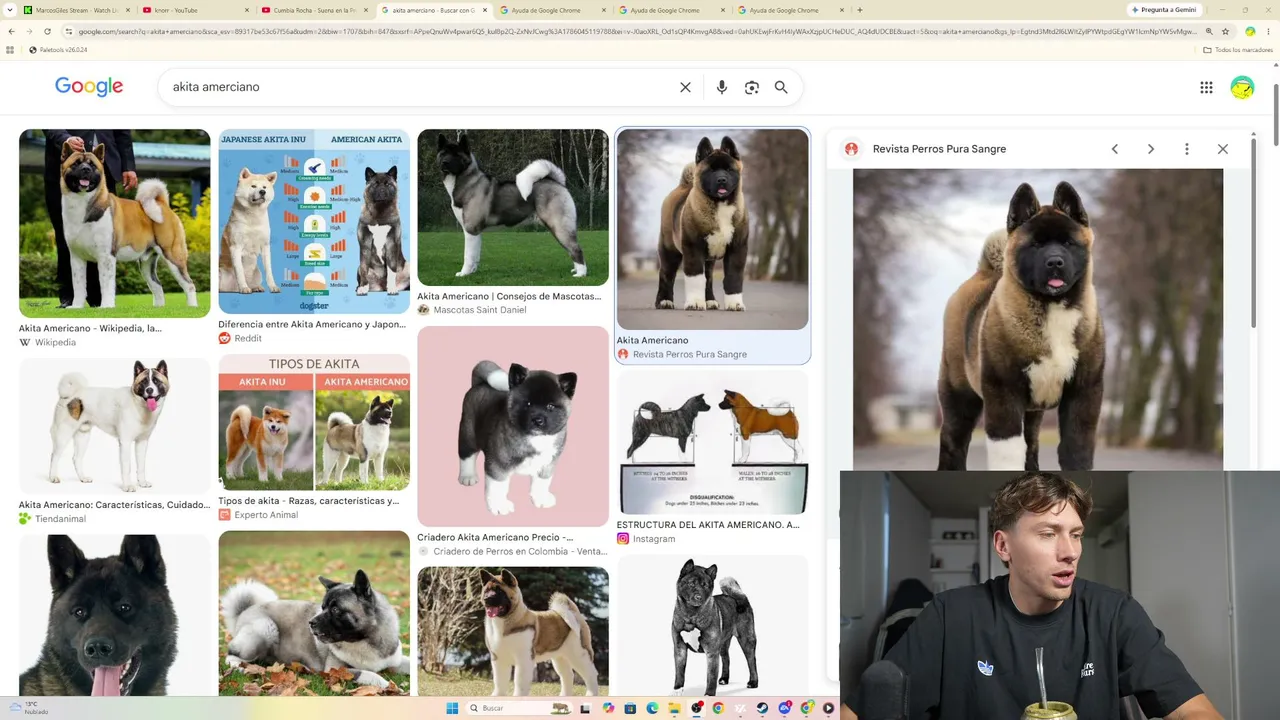Open Akita Americano | Consejos de Mascotas link
Image resolution: width=1280 pixels, height=720 pixels.
pos(509,296)
